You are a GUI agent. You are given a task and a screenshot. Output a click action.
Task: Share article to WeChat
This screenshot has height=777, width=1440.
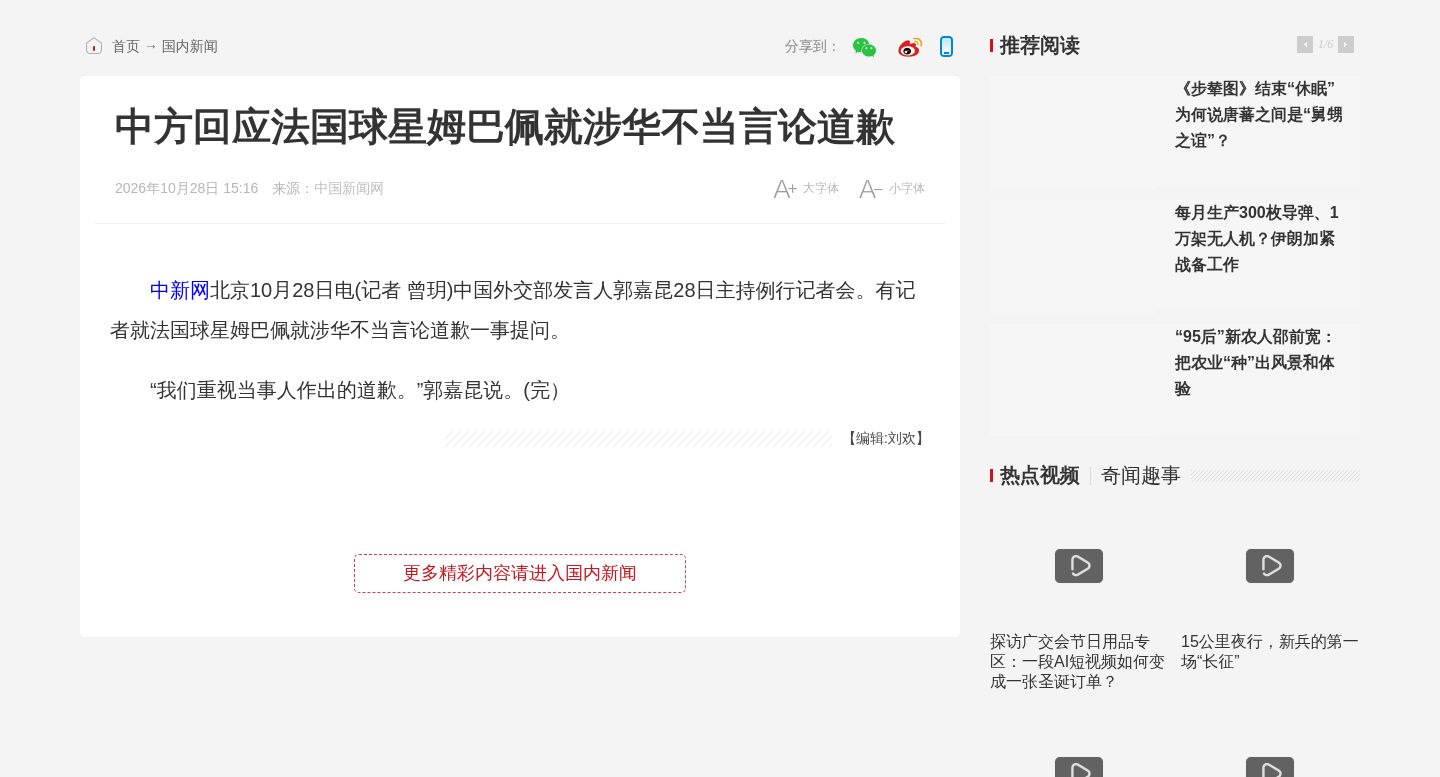tap(864, 47)
